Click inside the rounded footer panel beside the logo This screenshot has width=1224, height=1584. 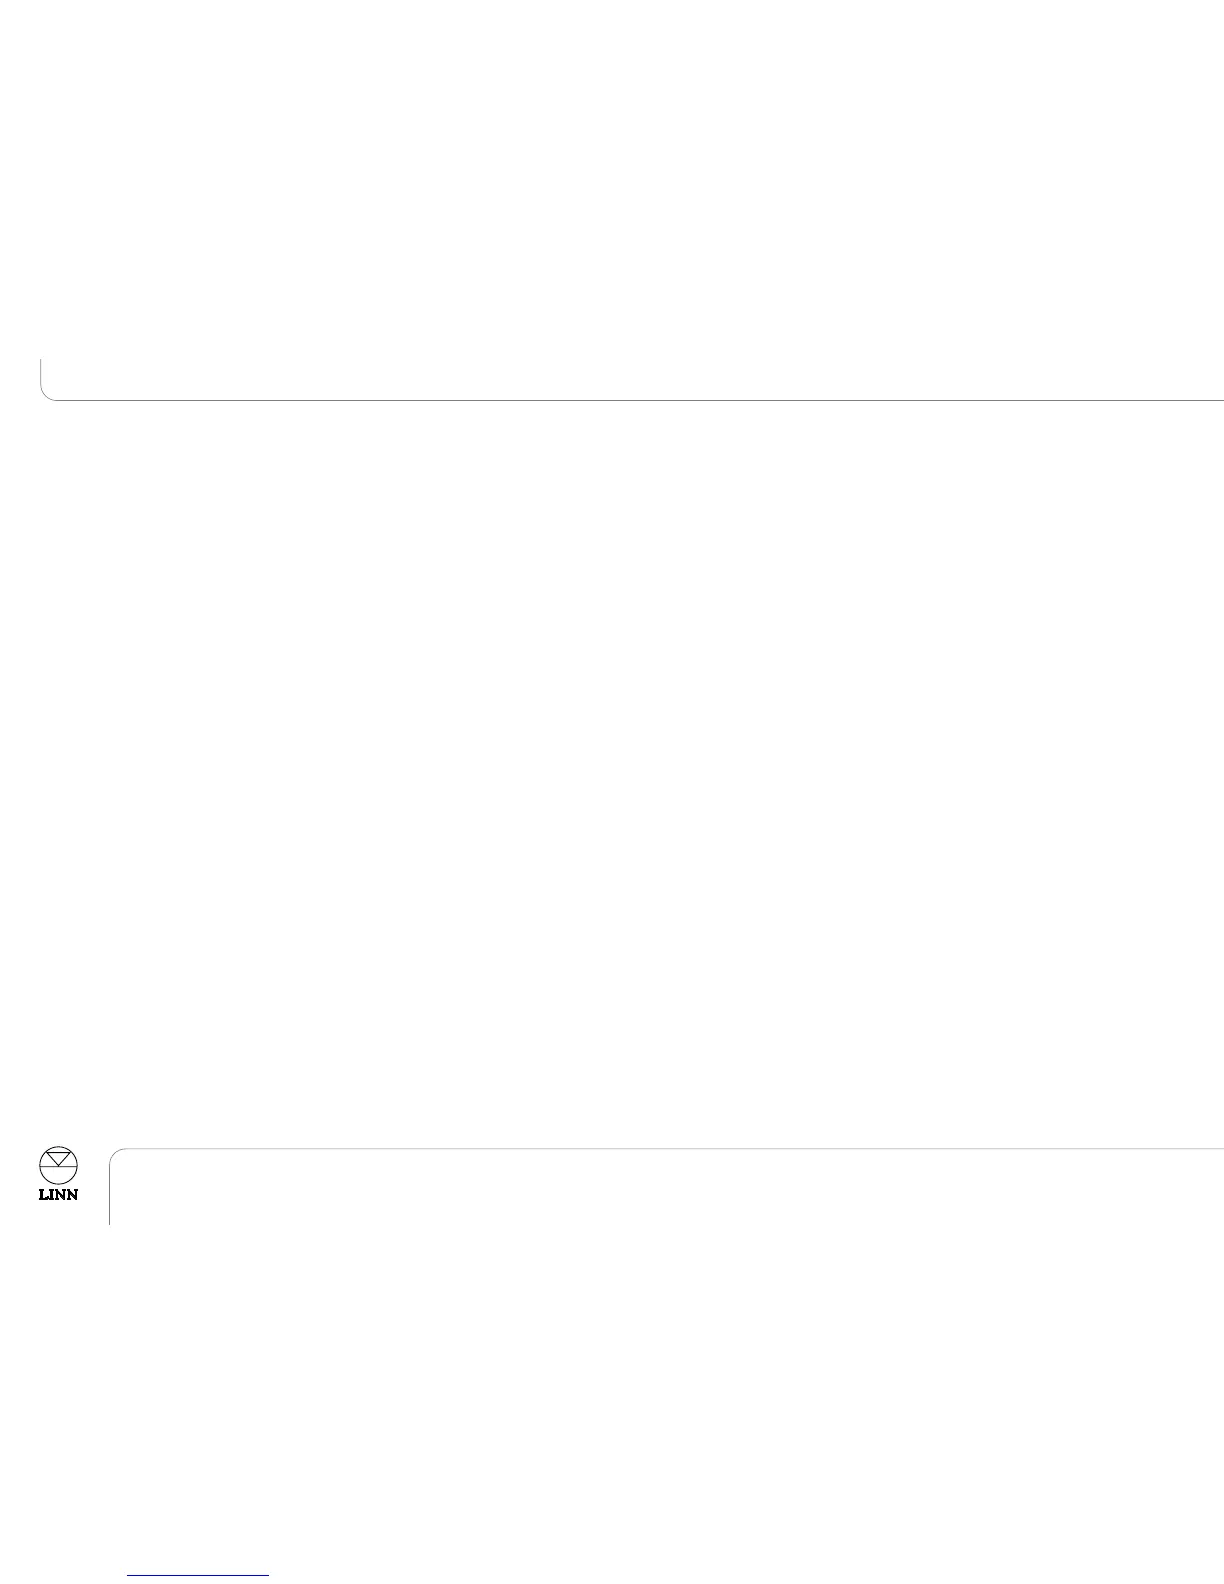coord(666,1187)
